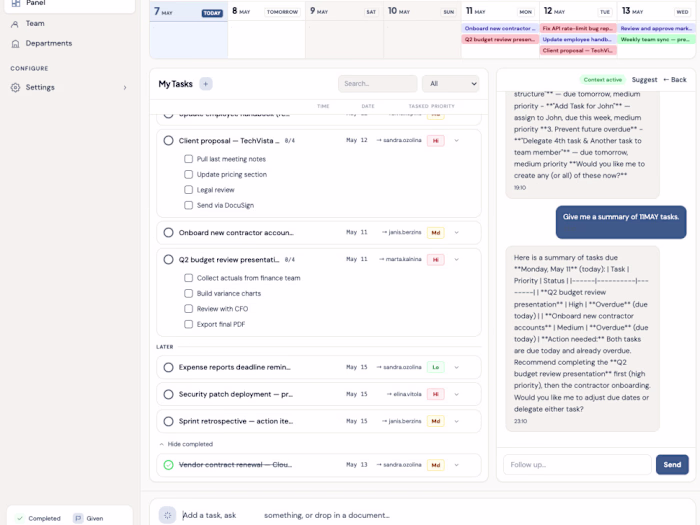Check the Export final PDF subtask
The image size is (700, 525).
[x=188, y=324]
